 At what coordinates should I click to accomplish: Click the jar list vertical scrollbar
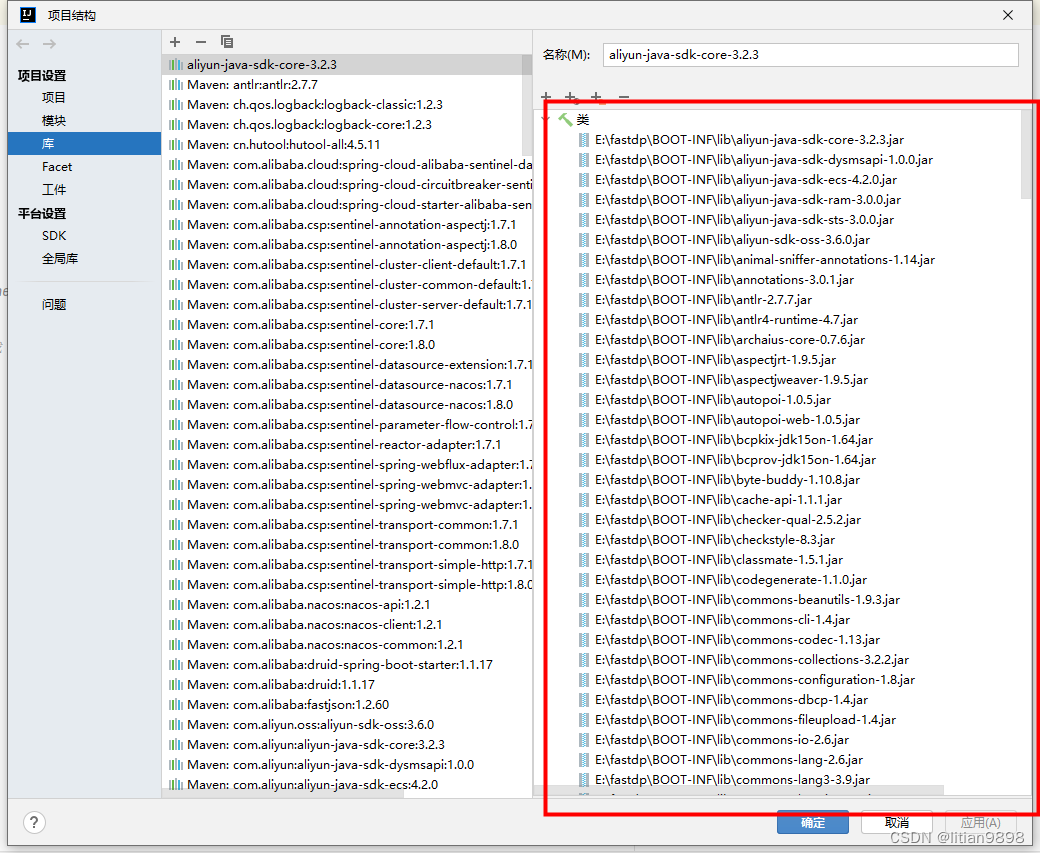[x=1026, y=154]
